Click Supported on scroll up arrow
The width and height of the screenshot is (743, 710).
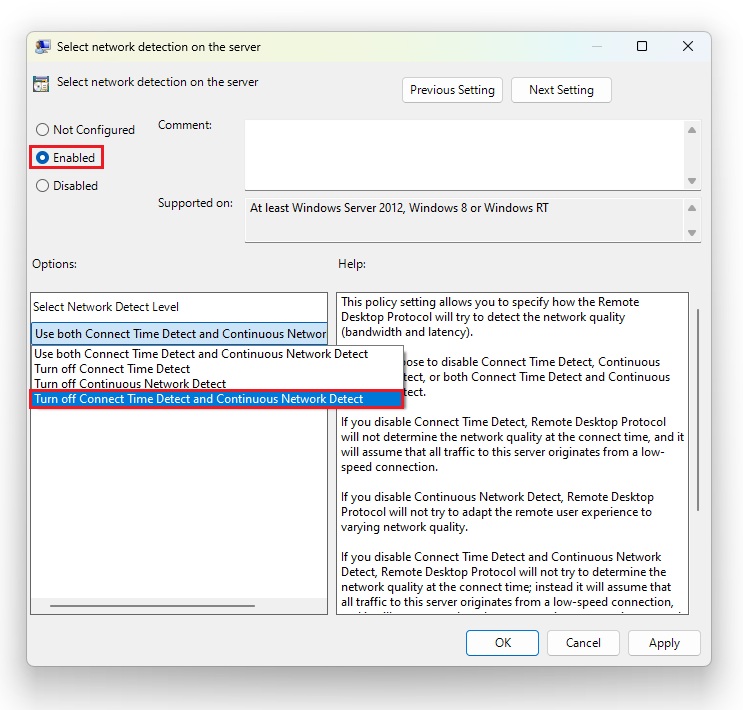click(x=692, y=208)
